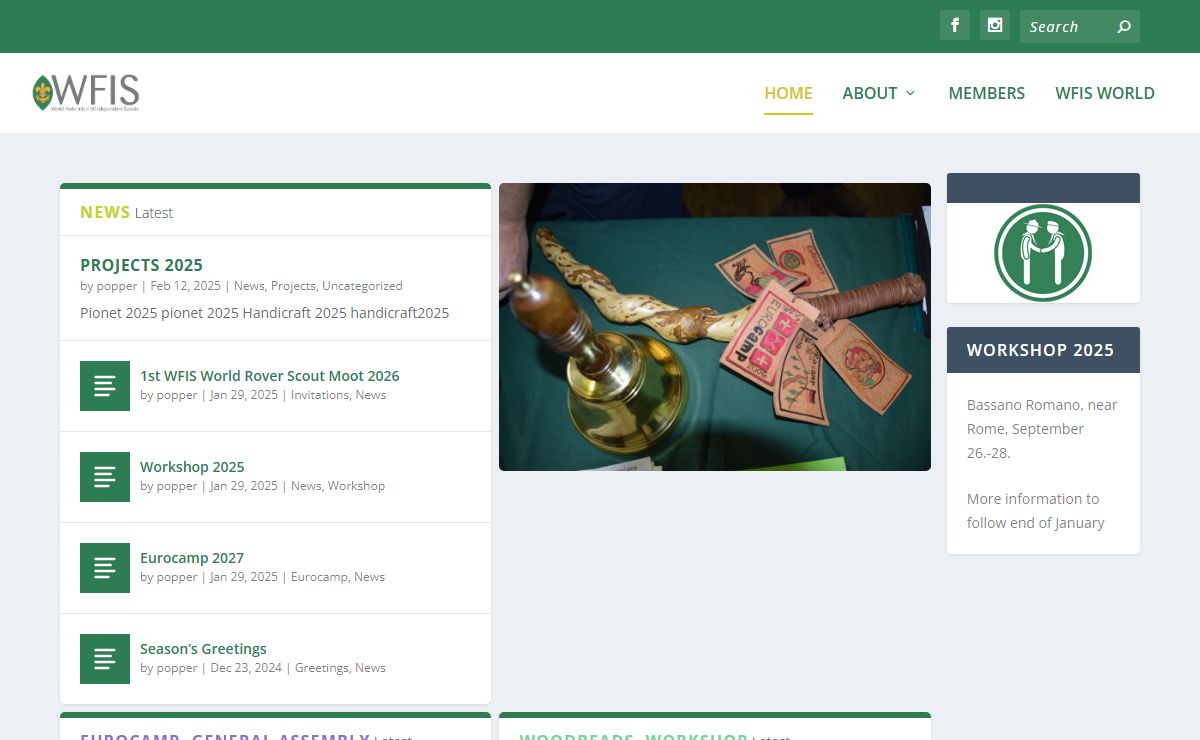1200x740 pixels.
Task: Go to the HOME menu item
Action: [788, 93]
